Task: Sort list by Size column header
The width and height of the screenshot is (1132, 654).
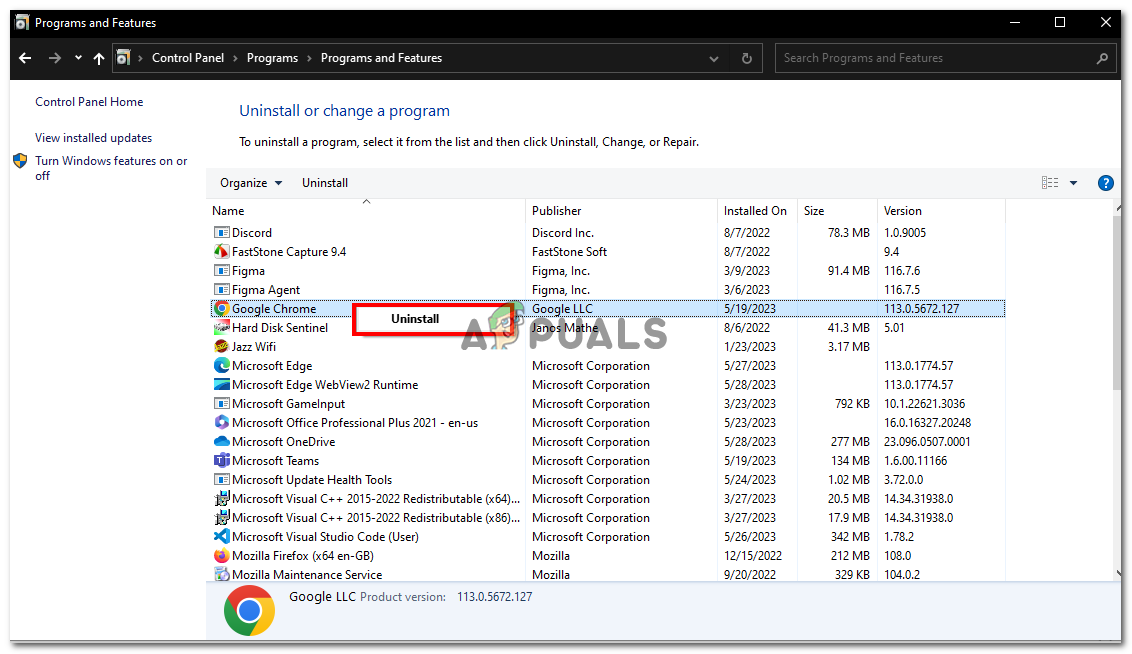Action: [x=837, y=211]
